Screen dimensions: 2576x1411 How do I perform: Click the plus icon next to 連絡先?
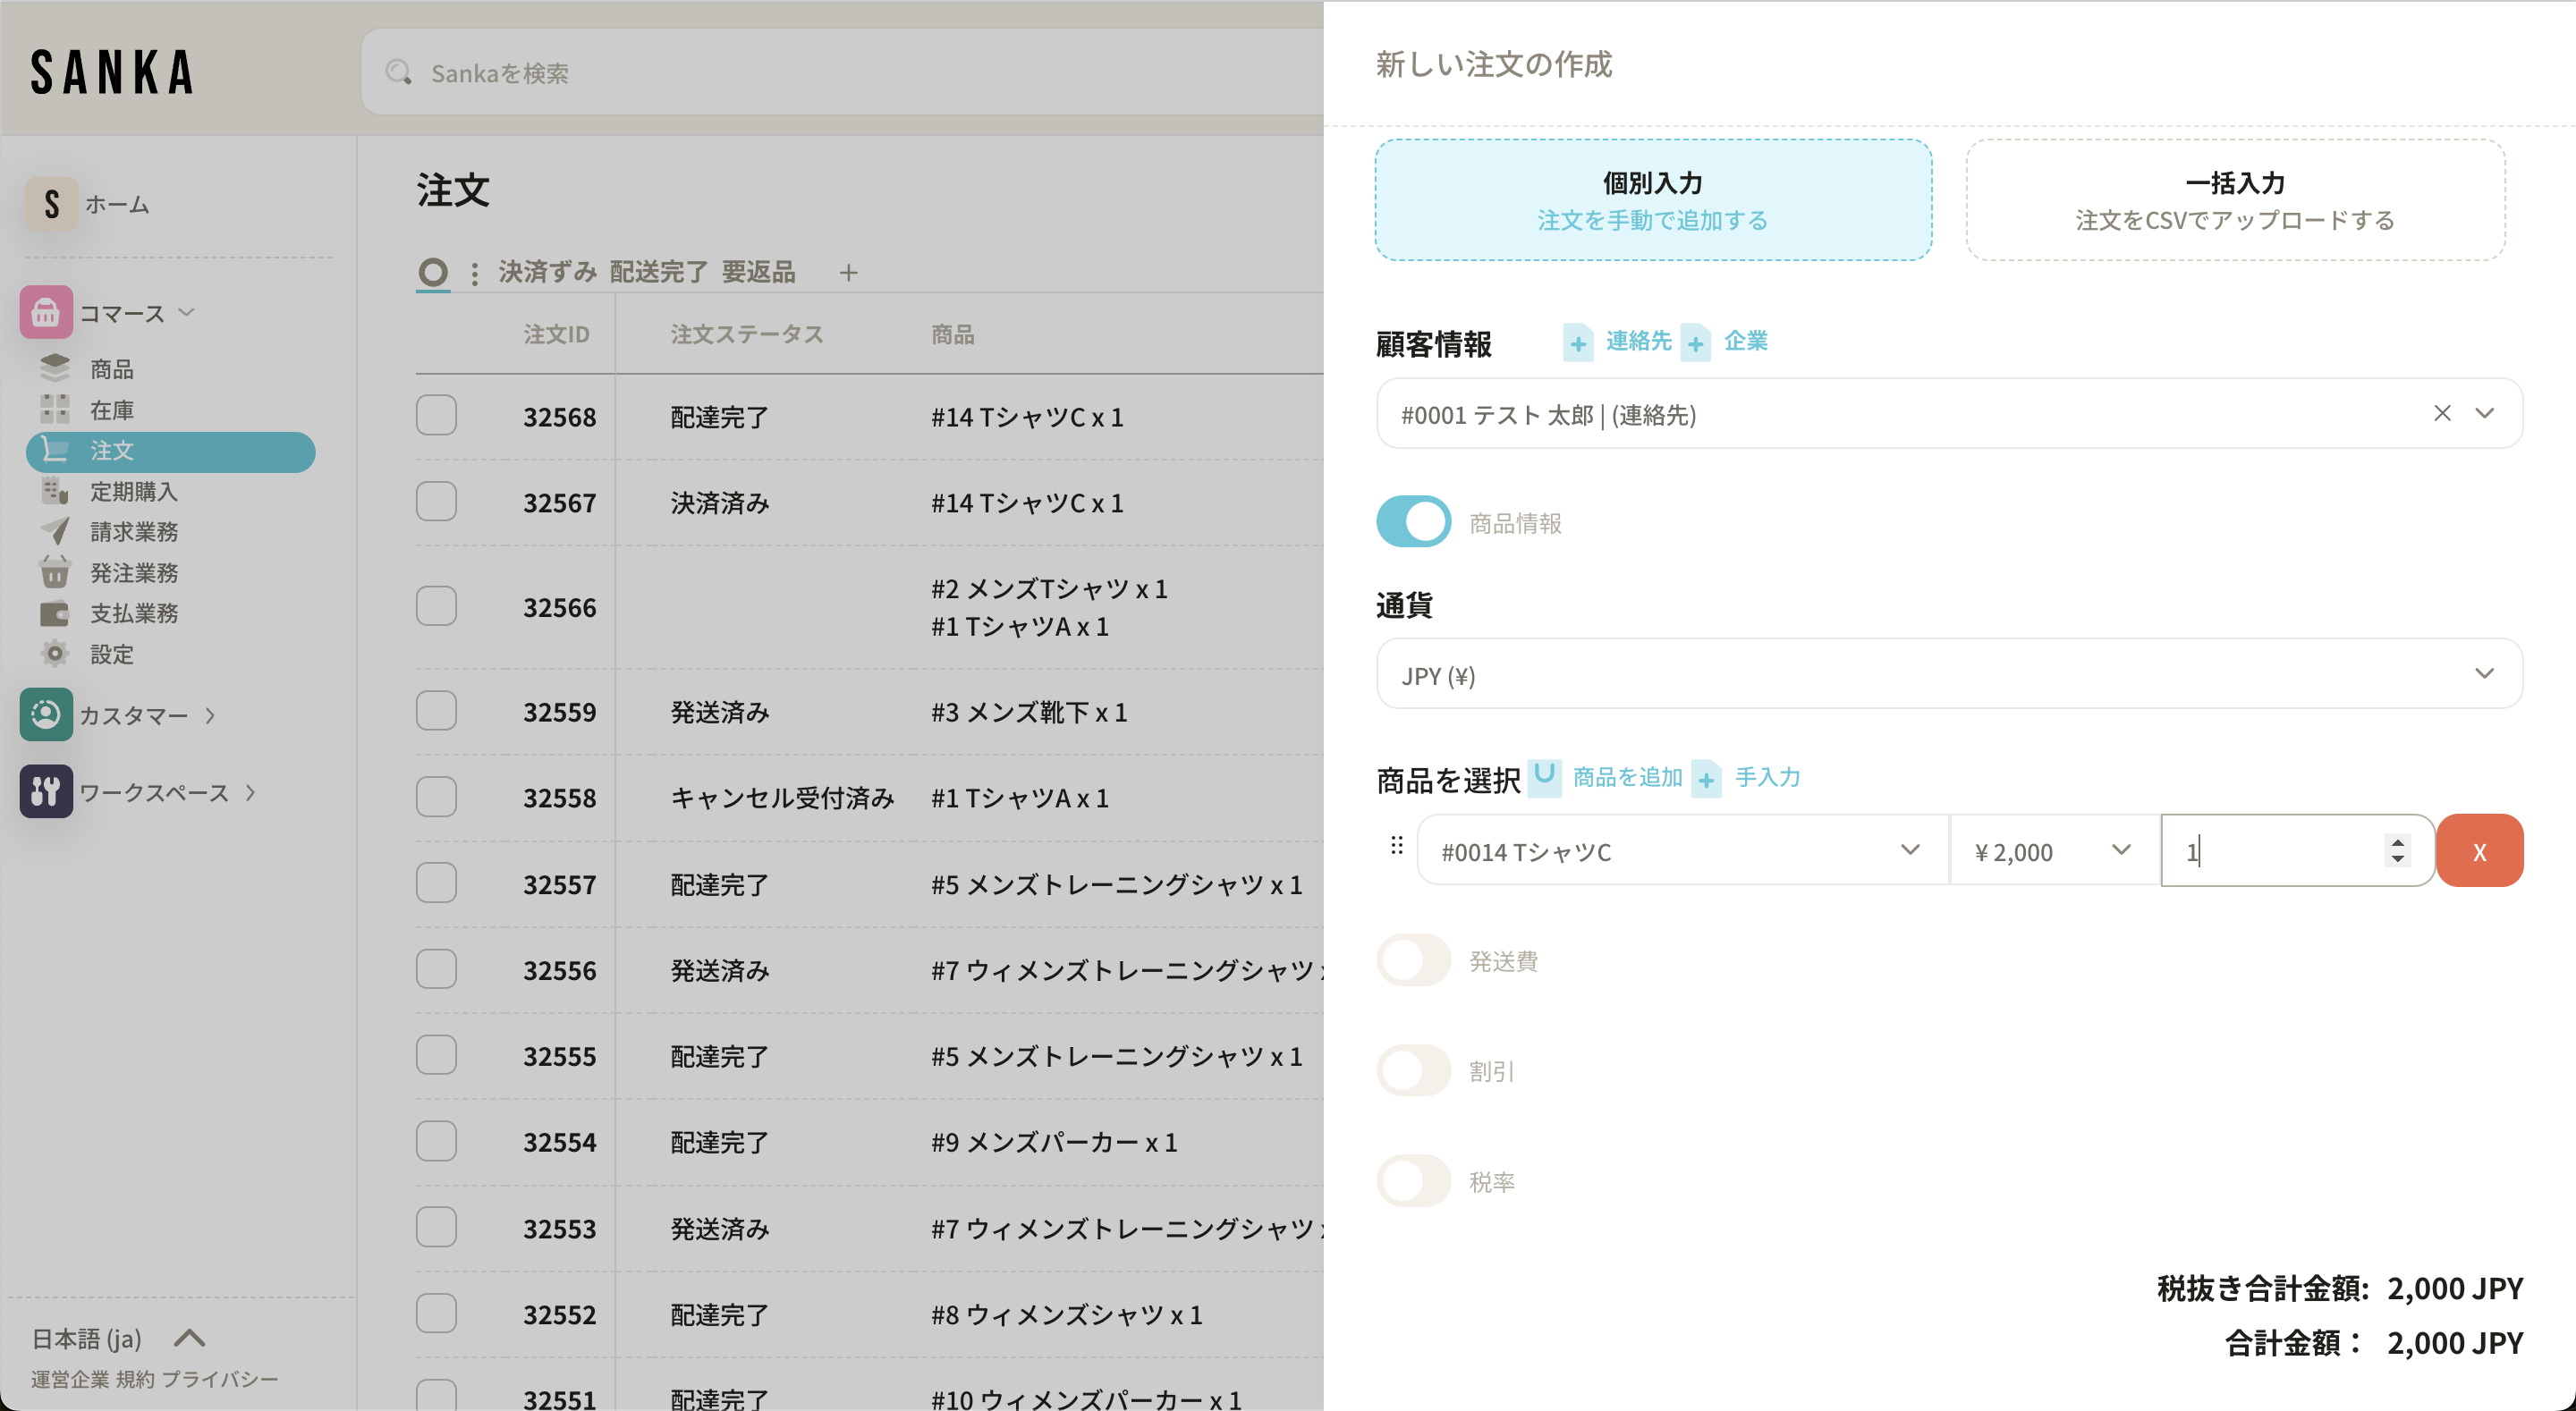pos(1578,343)
